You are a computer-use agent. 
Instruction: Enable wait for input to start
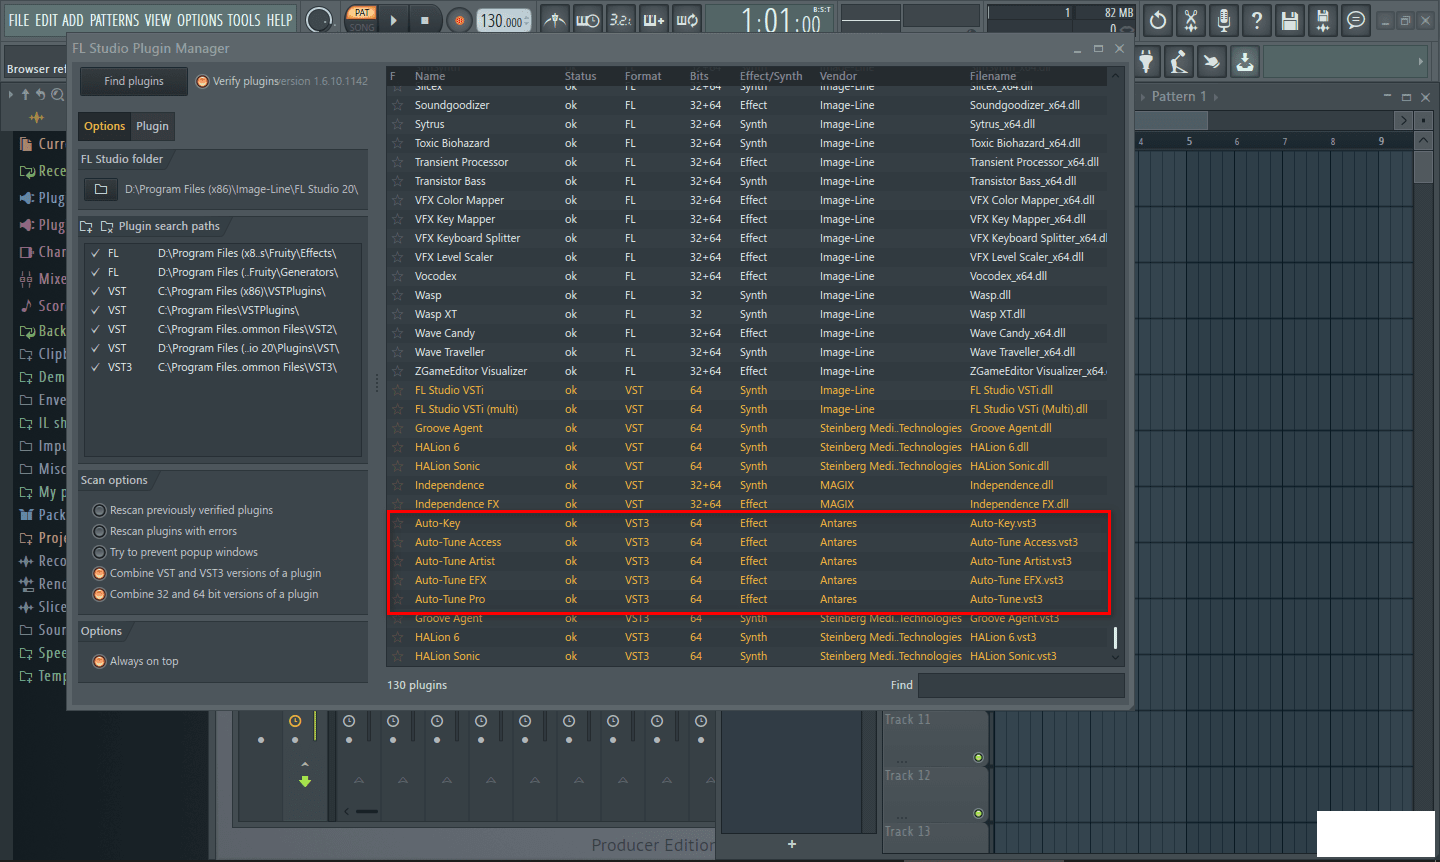pyautogui.click(x=588, y=19)
